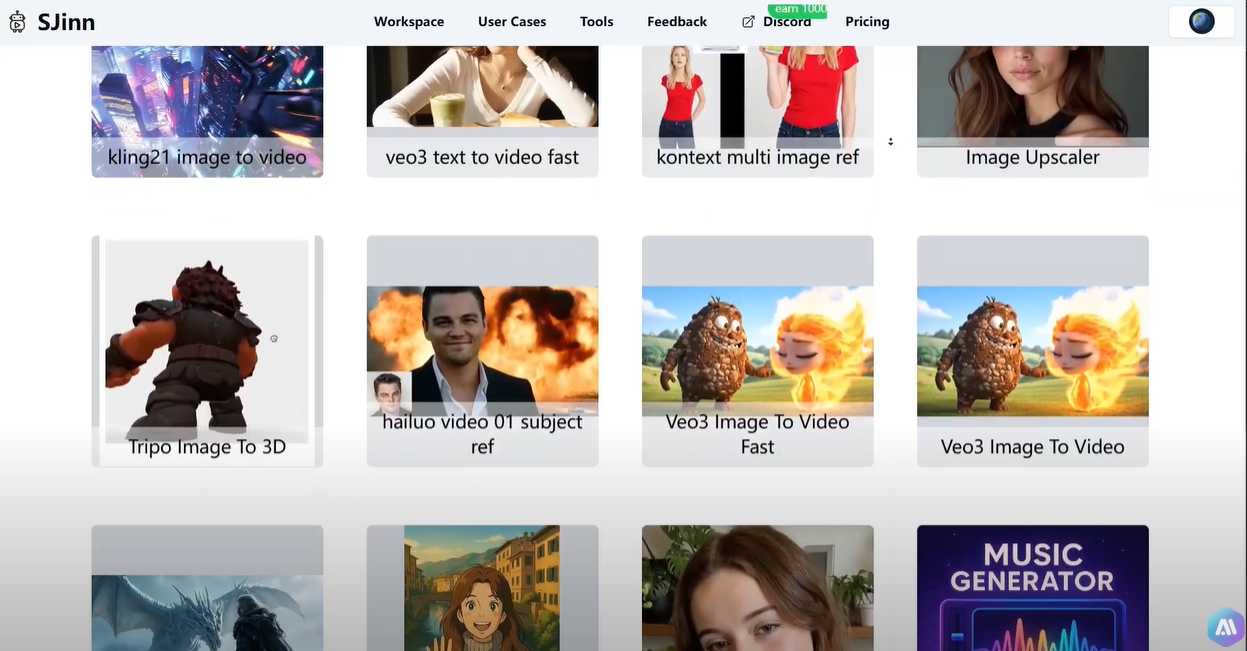This screenshot has height=651, width=1247.
Task: Click the 'Image Upscaler' label text
Action: tap(1032, 157)
